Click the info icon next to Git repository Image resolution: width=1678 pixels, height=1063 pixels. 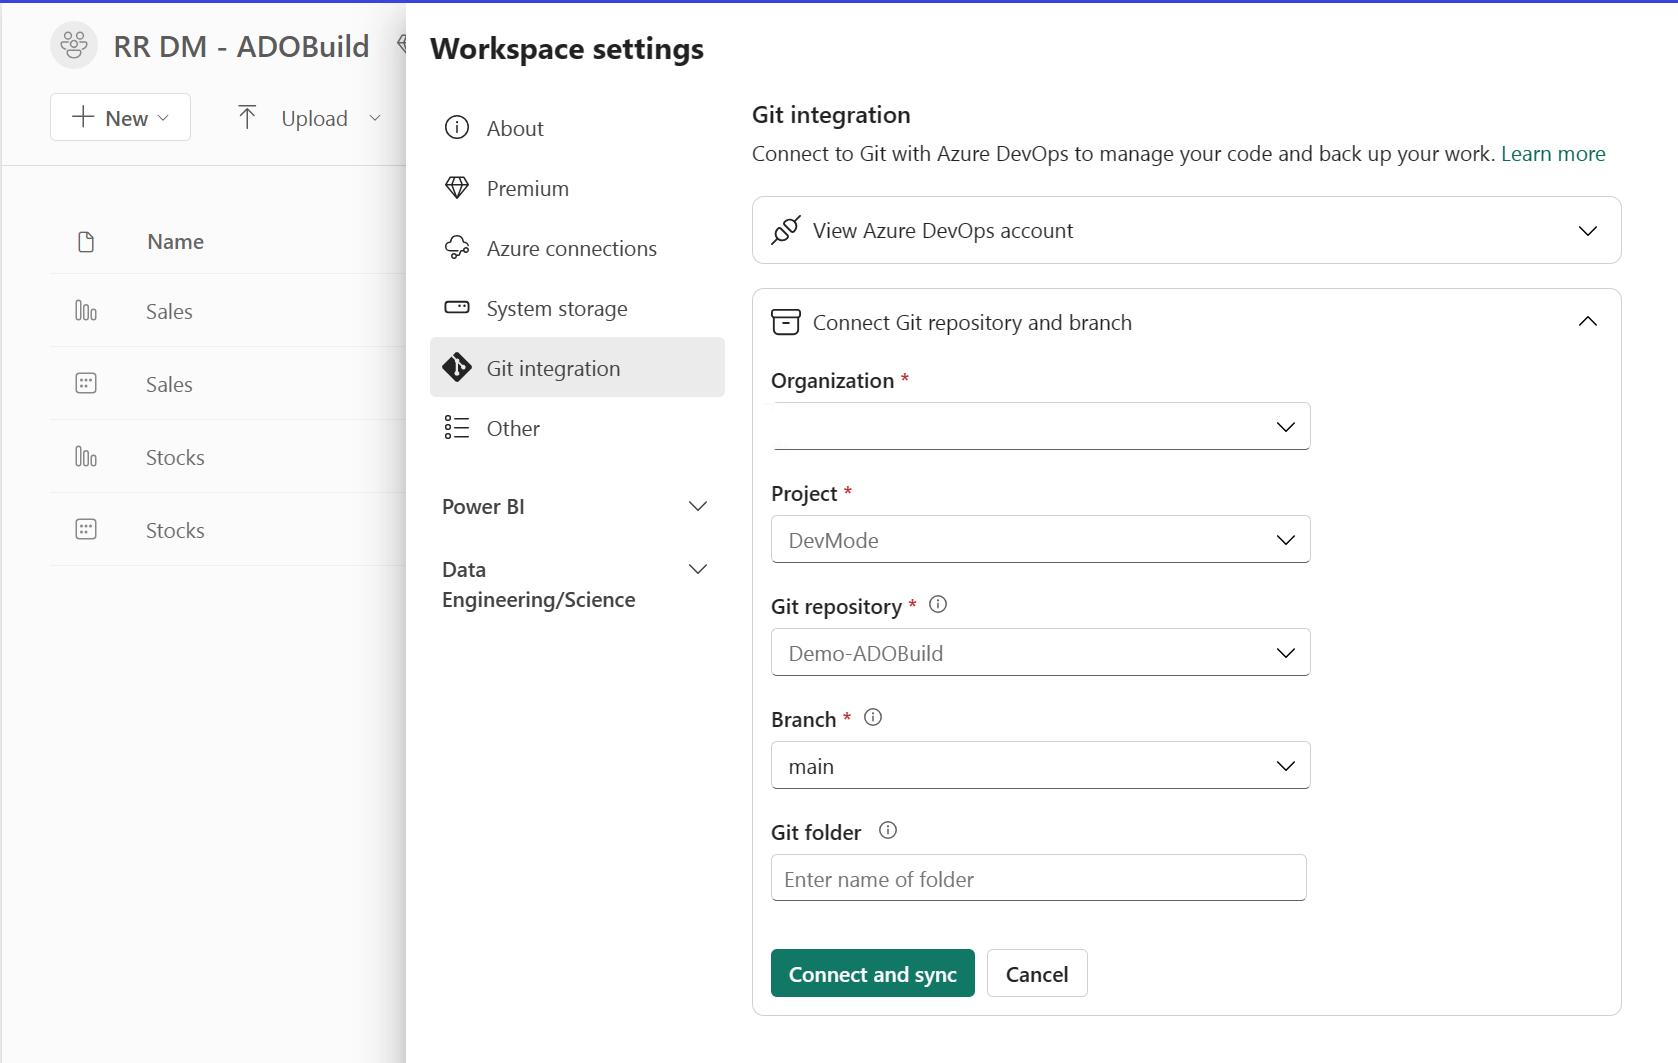937,604
